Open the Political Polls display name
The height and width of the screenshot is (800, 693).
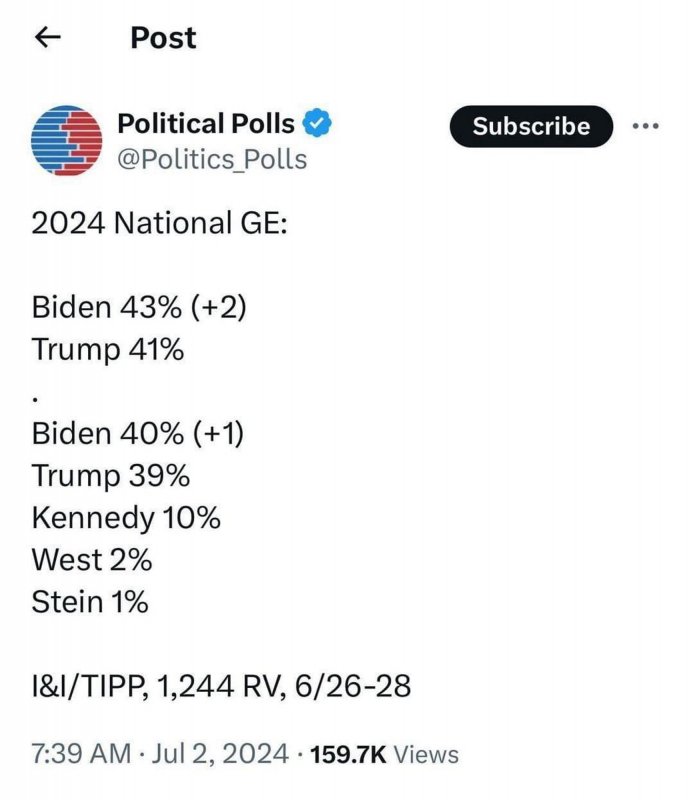pyautogui.click(x=206, y=125)
